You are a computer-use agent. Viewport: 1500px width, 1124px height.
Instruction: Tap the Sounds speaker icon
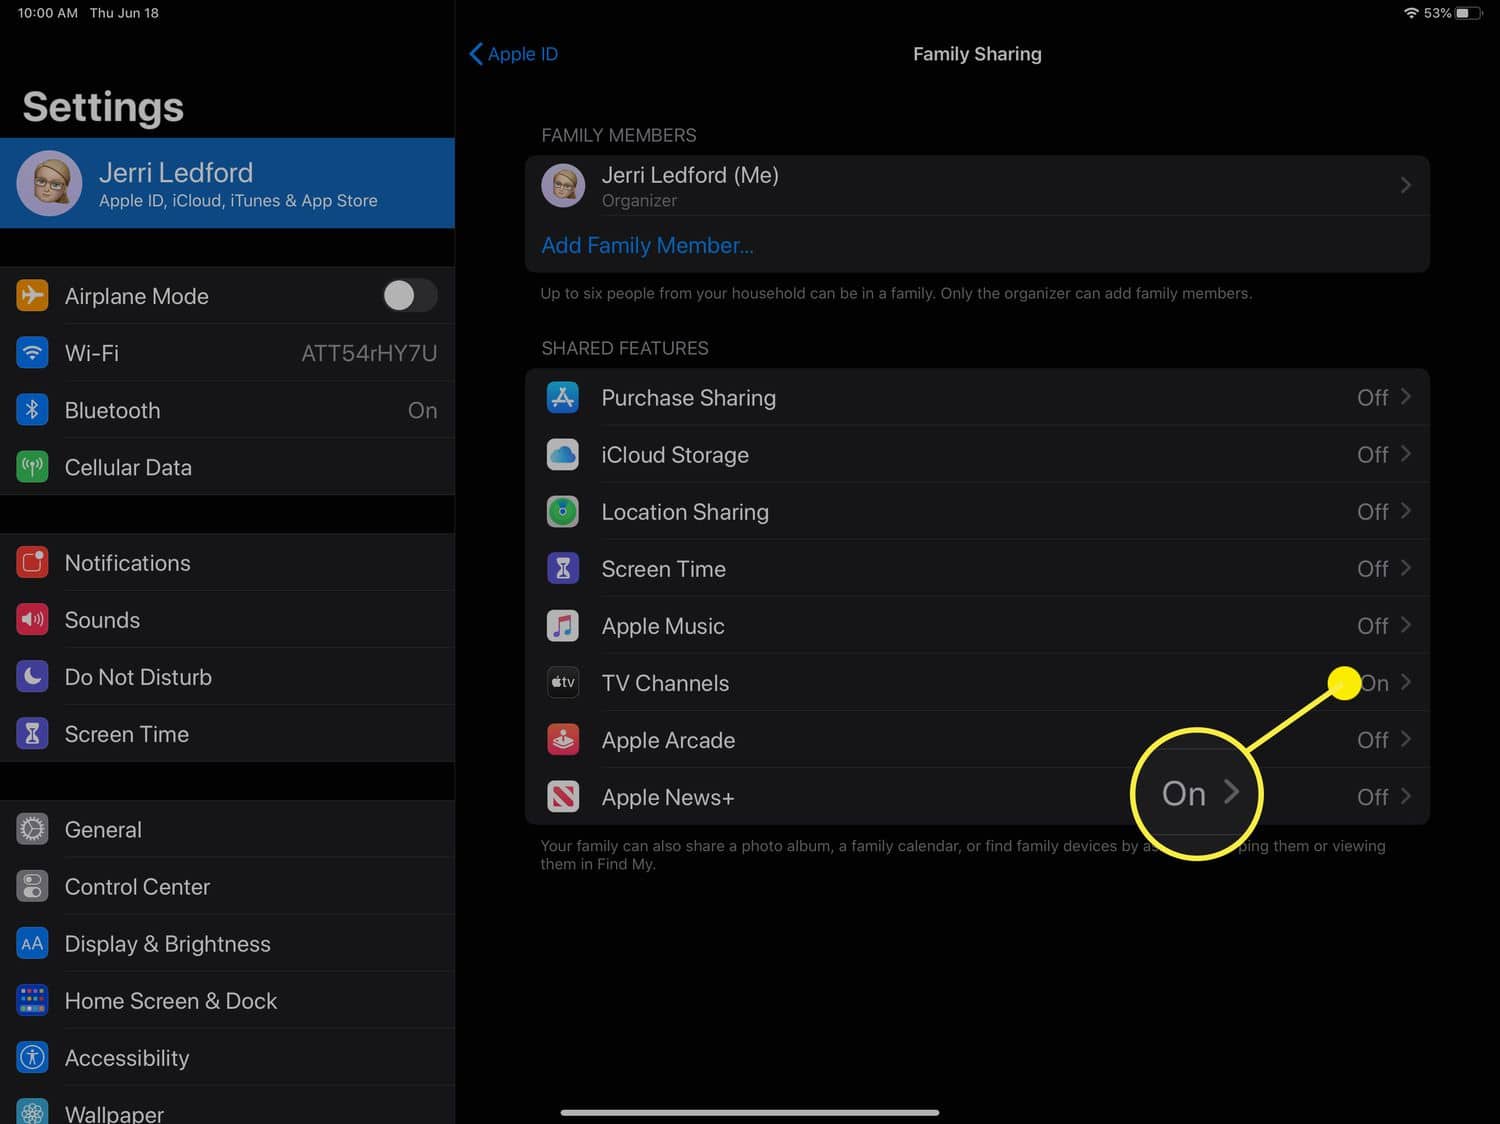coord(32,620)
